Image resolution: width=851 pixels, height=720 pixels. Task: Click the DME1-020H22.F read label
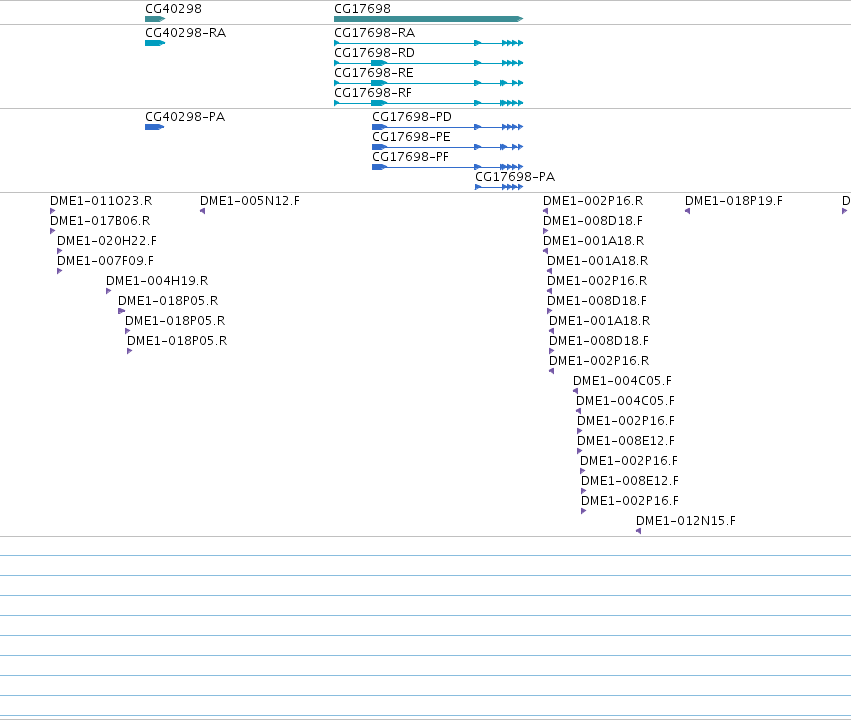pos(107,241)
